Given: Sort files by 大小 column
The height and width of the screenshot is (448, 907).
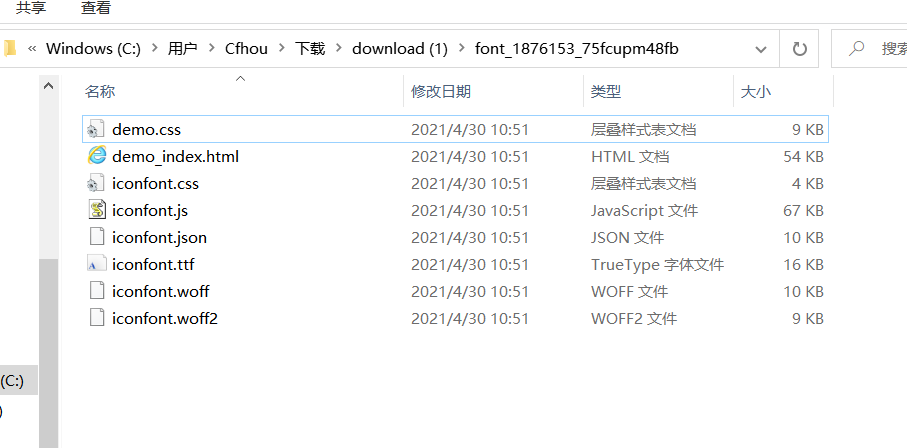Looking at the screenshot, I should [x=755, y=91].
